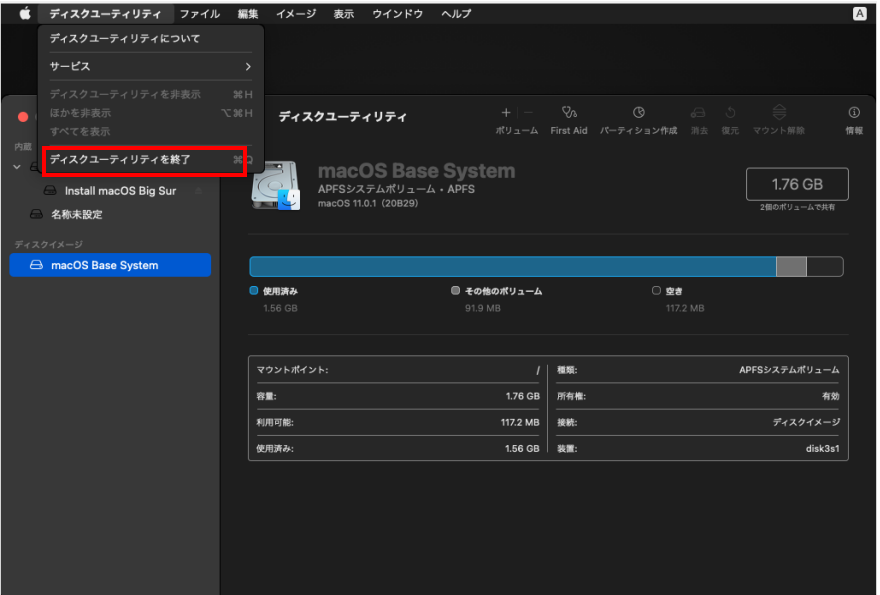880x595 pixels.
Task: Click the 装置 value disk3s1
Action: [x=822, y=448]
